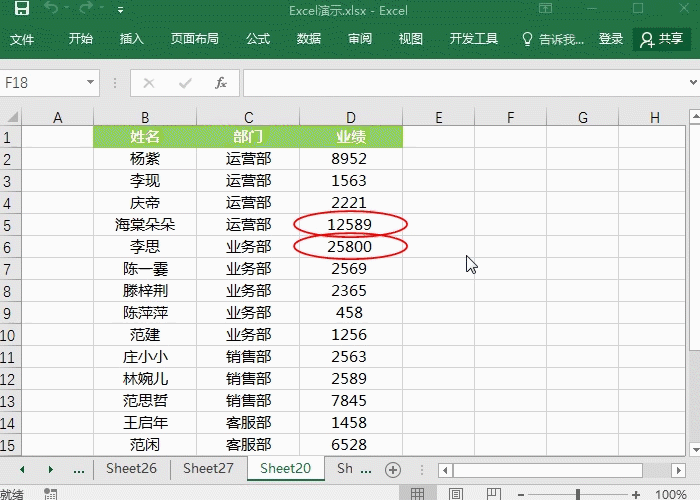Screen dimensions: 700x500
Task: Click the Save icon in quick access toolbar
Action: coord(21,10)
